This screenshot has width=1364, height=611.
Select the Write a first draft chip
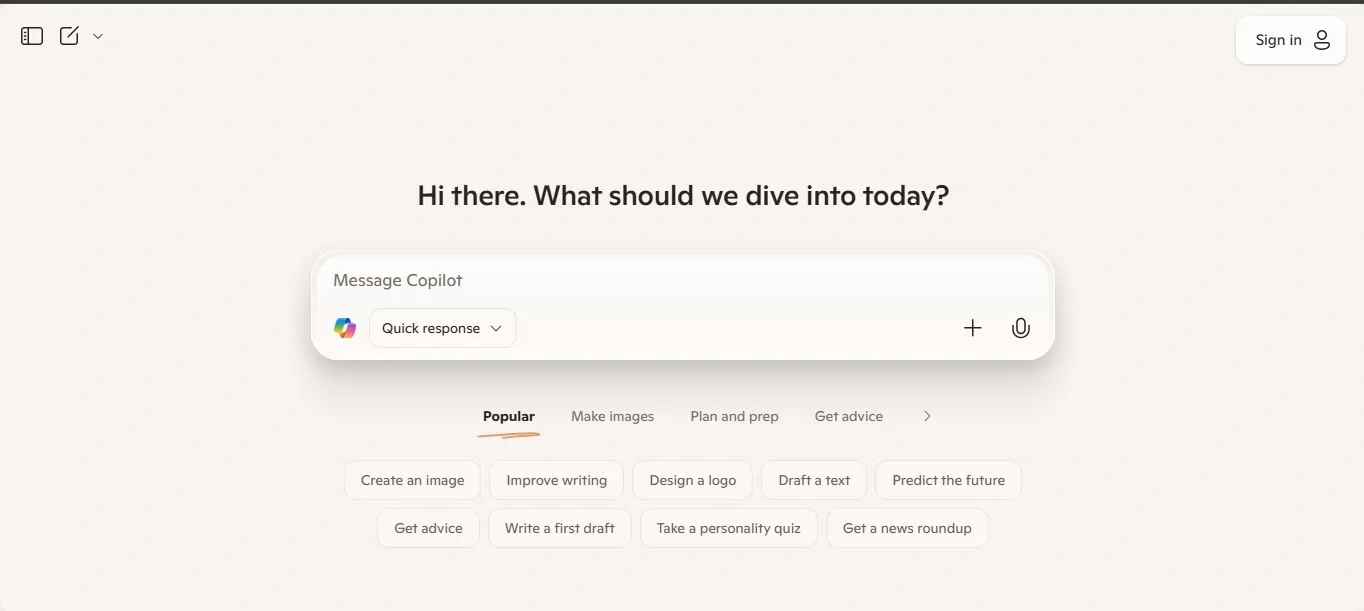pos(560,528)
